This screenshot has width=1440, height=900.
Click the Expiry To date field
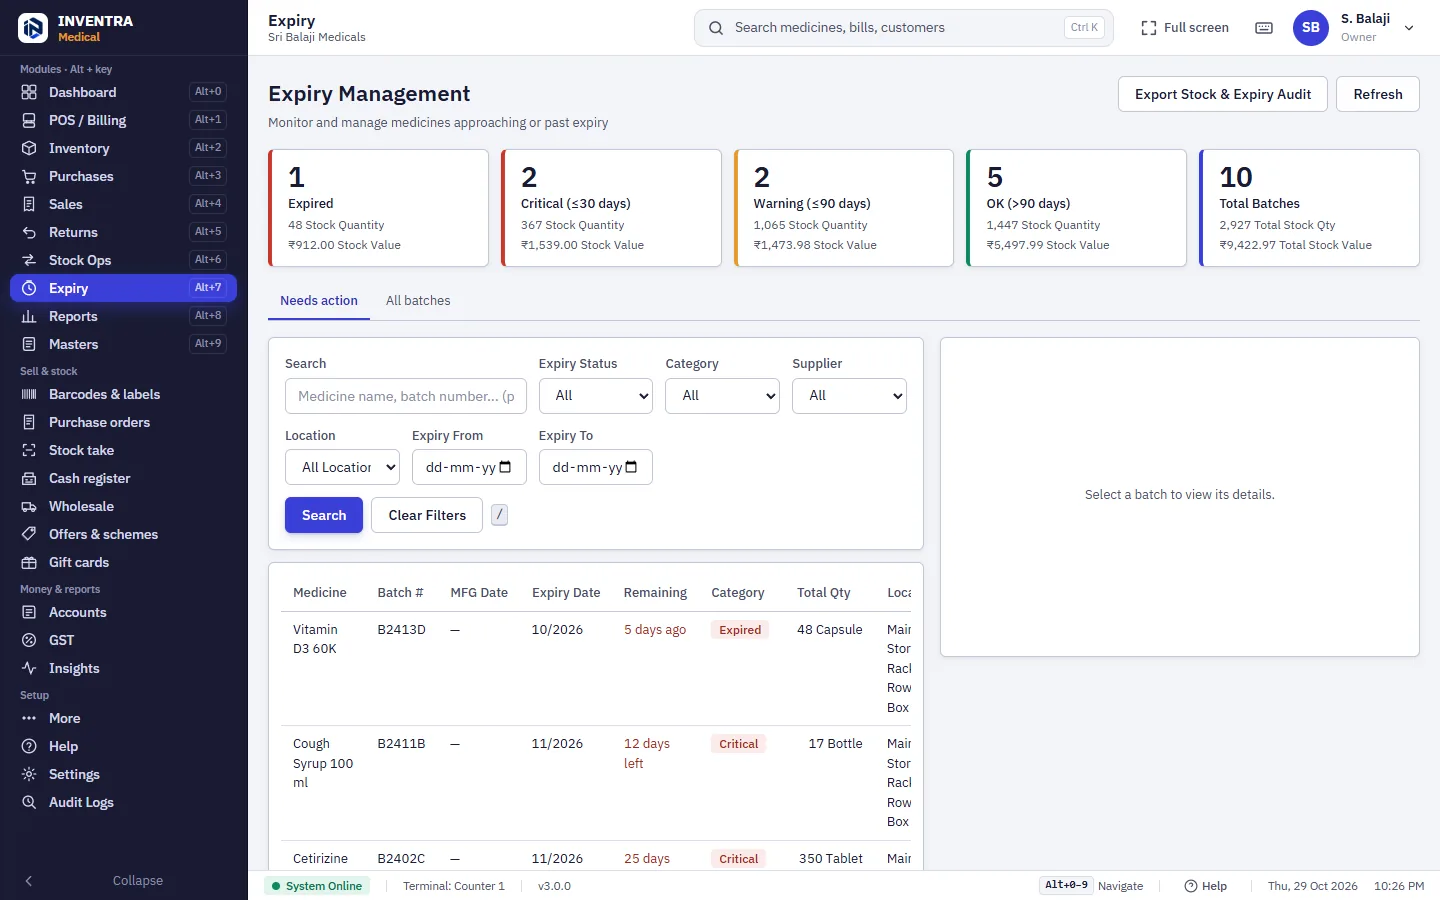[596, 467]
